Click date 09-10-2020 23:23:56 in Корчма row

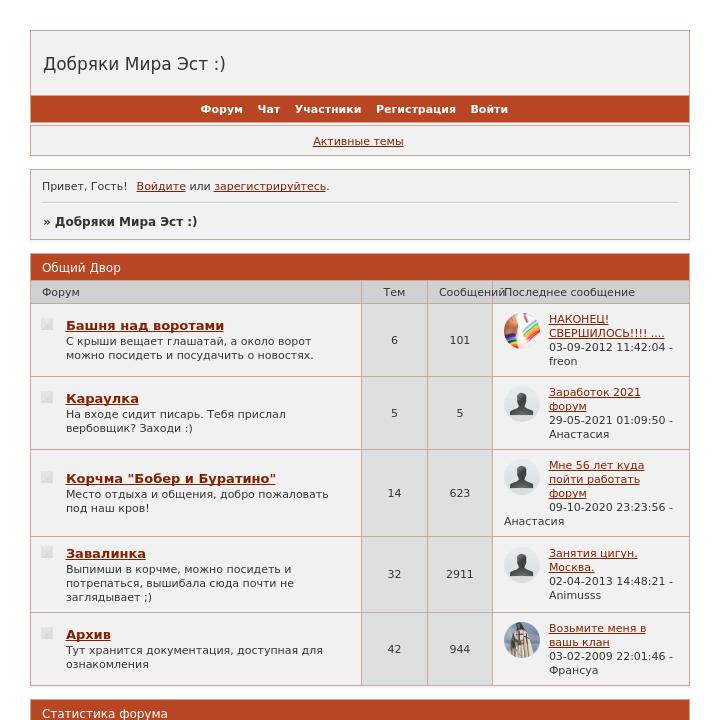pos(607,507)
